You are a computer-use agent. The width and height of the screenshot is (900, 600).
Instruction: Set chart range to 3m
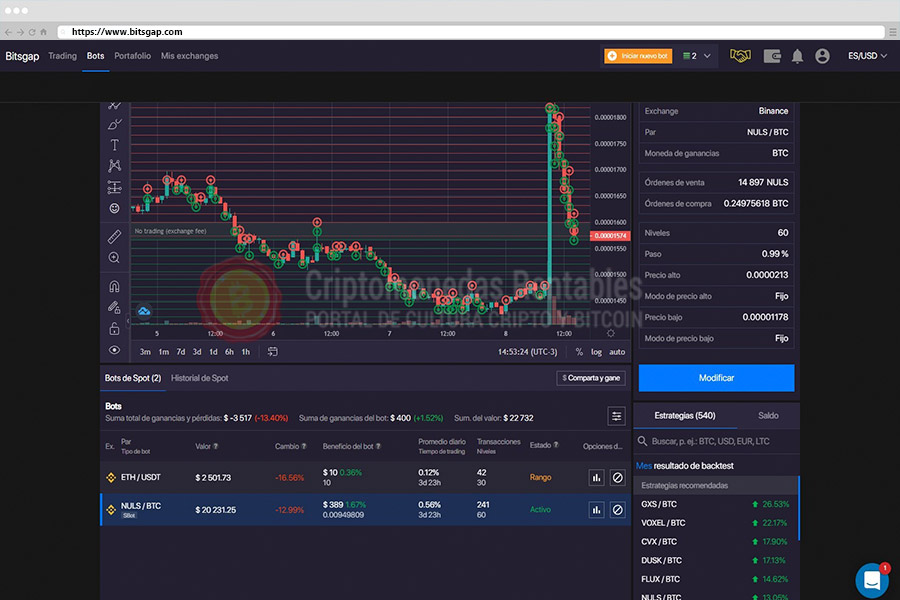pyautogui.click(x=145, y=352)
